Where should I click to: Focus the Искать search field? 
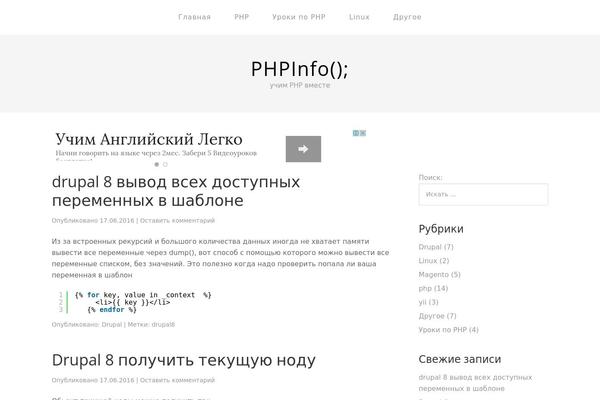click(x=483, y=194)
